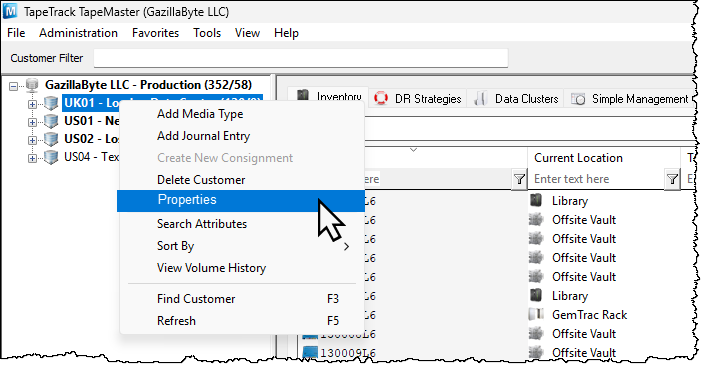Click the tape icon next to 130009L6

pos(310,352)
